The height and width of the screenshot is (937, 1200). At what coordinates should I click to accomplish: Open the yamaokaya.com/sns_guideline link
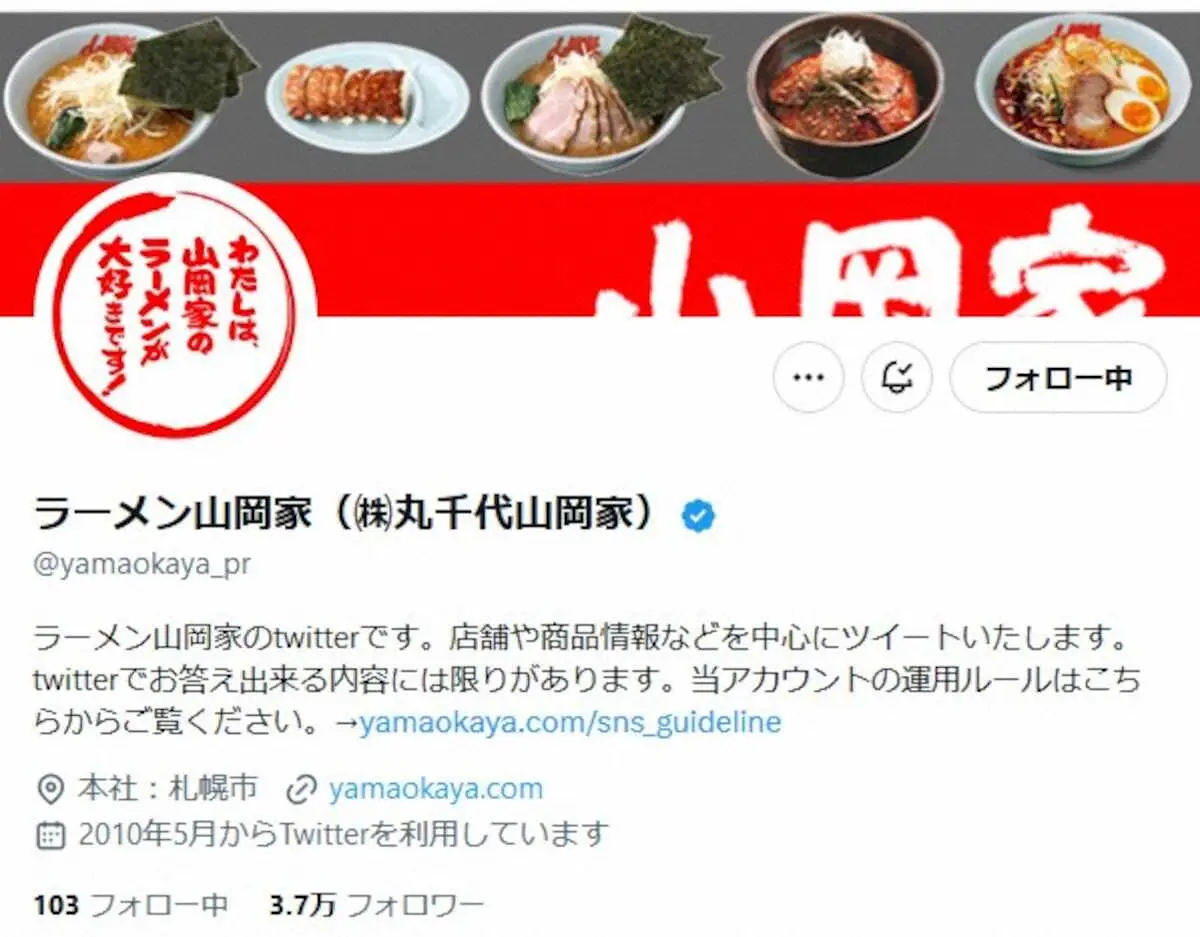pyautogui.click(x=570, y=722)
